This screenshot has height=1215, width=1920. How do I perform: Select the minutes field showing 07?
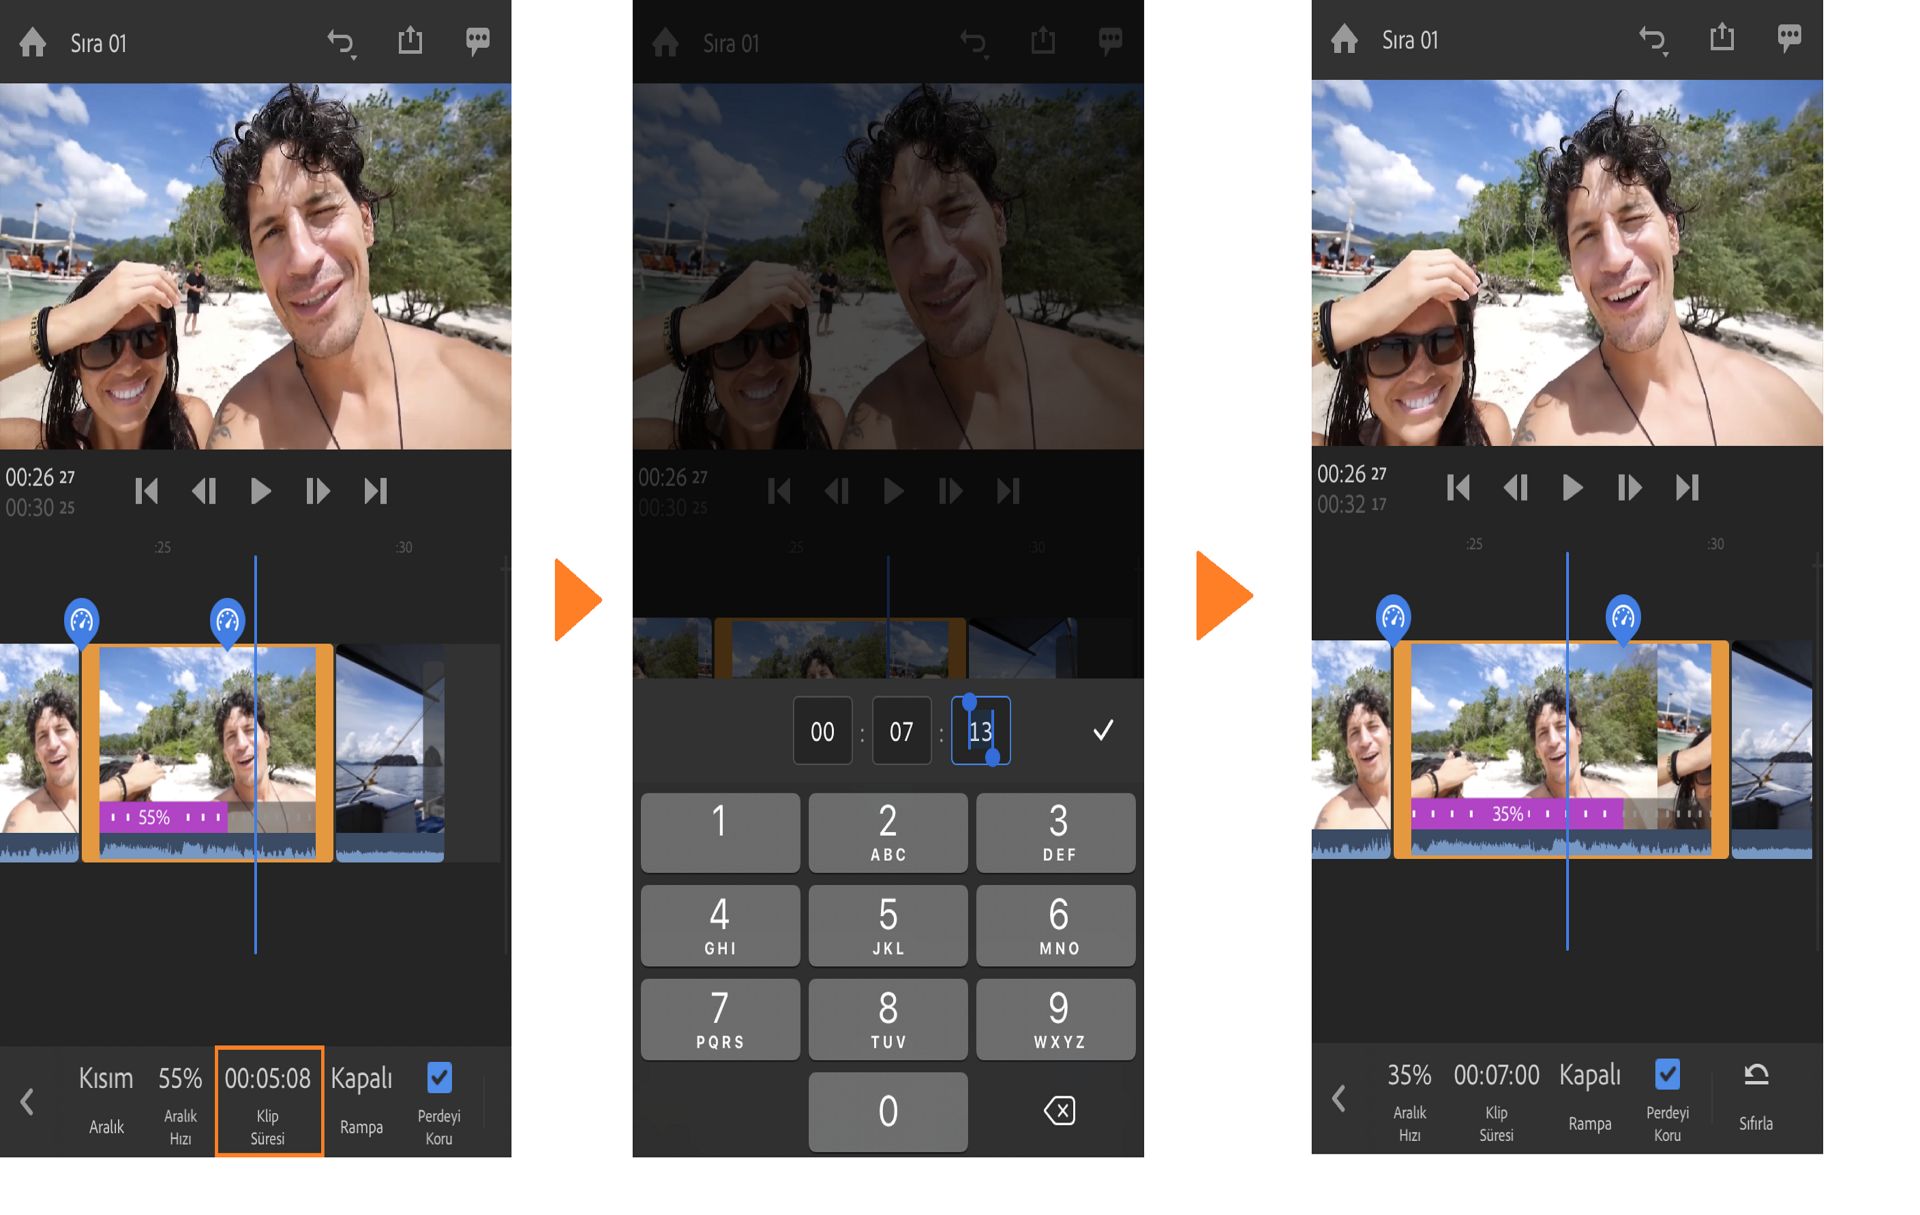[x=901, y=732]
